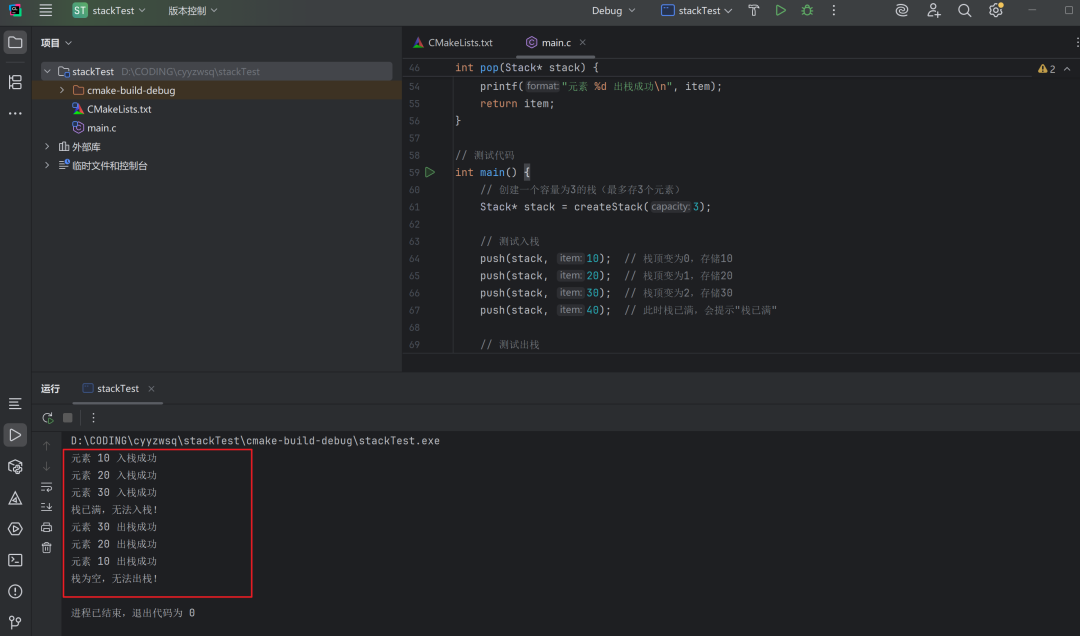Expand the cmake-build-debug folder
Viewport: 1080px width, 636px height.
tap(62, 90)
